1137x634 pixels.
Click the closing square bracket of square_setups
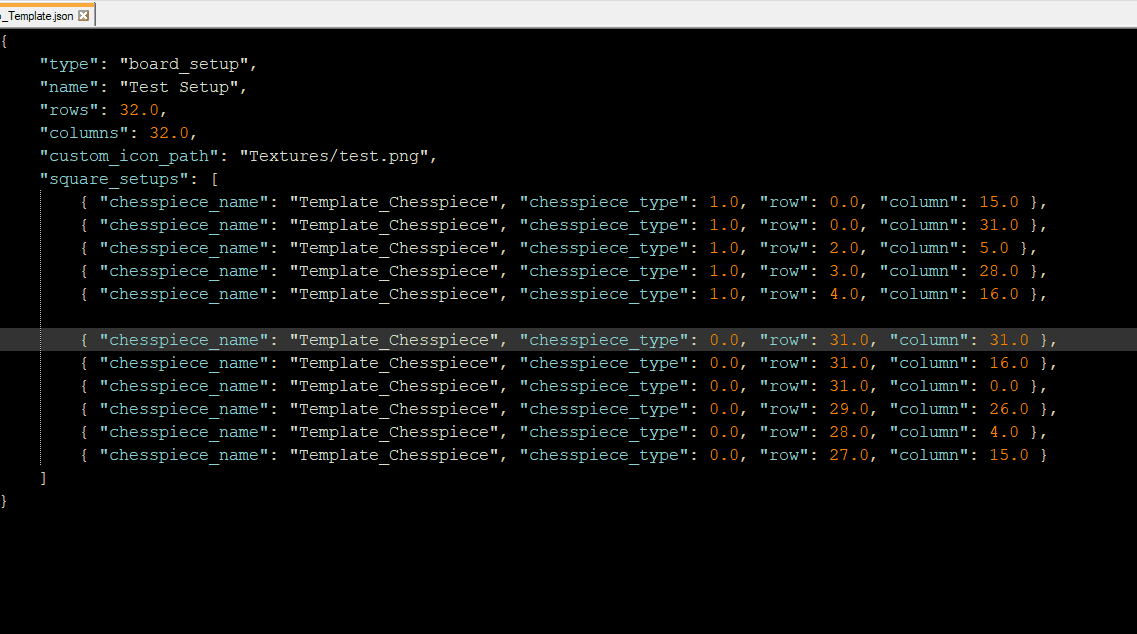click(x=44, y=478)
